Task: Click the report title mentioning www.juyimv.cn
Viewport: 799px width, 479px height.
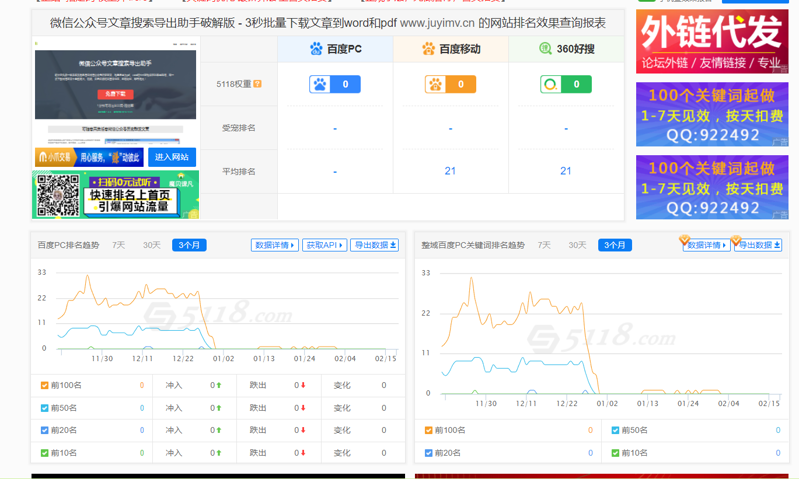Action: (328, 23)
